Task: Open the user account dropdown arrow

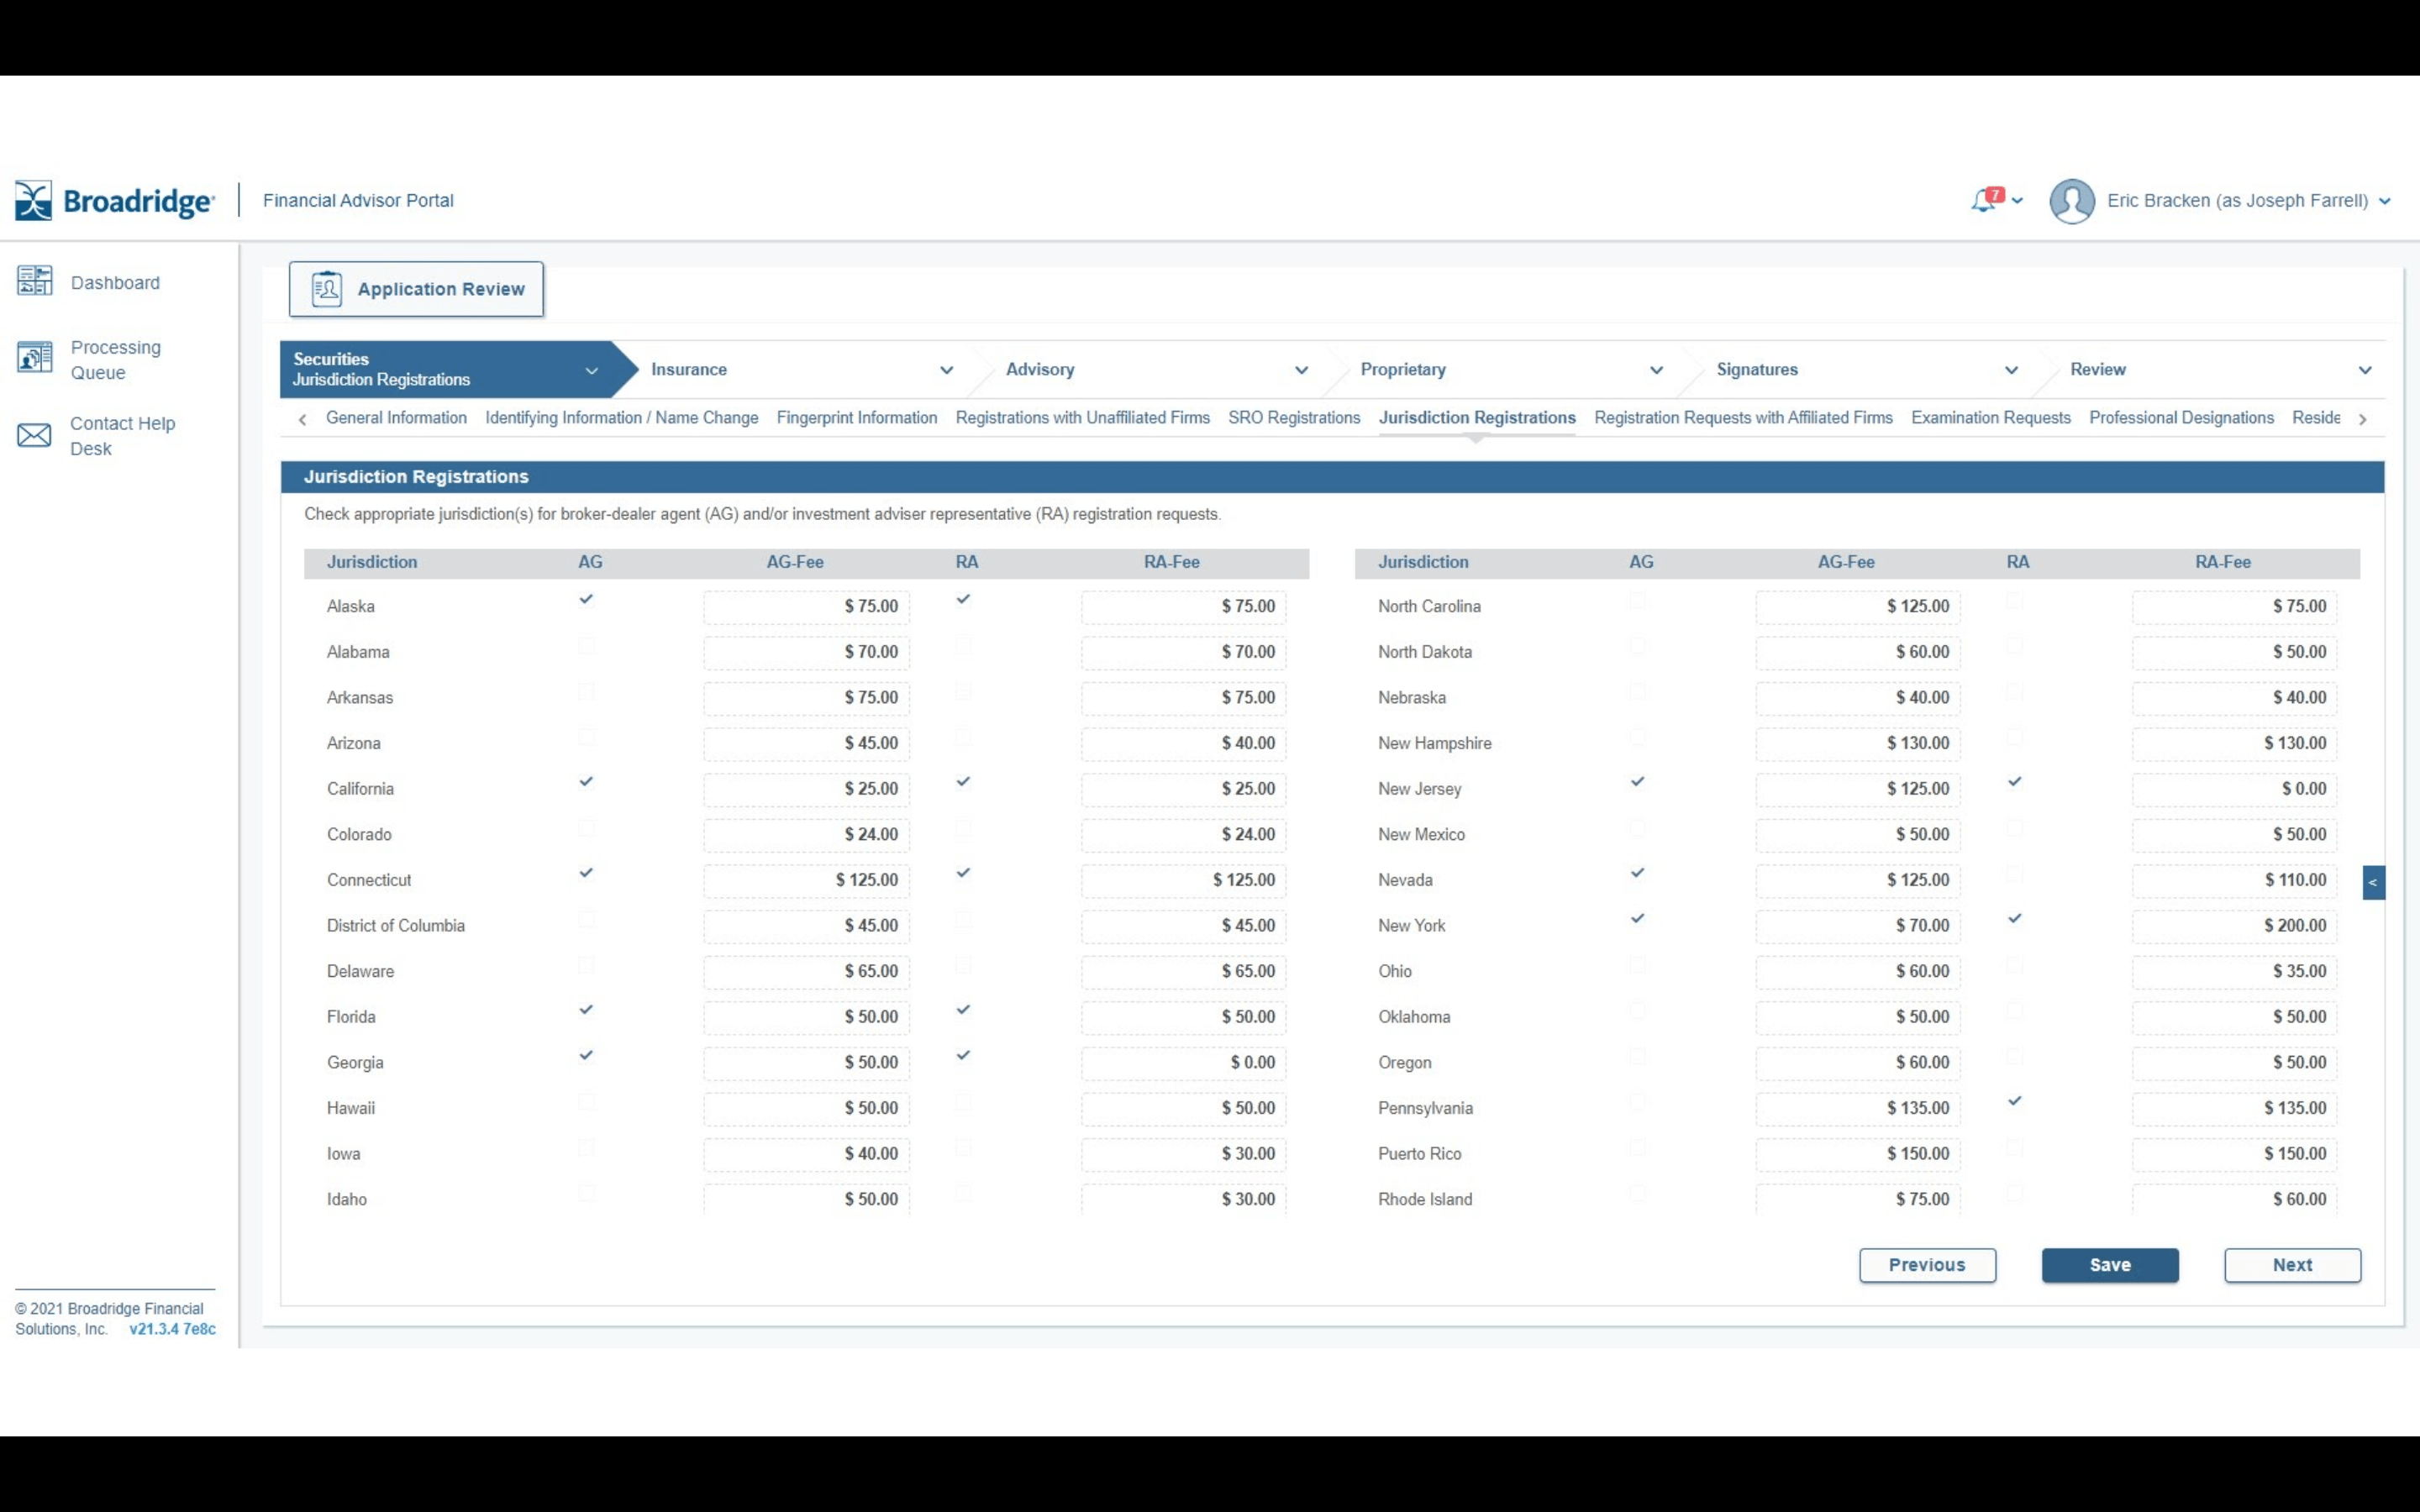Action: point(2384,201)
